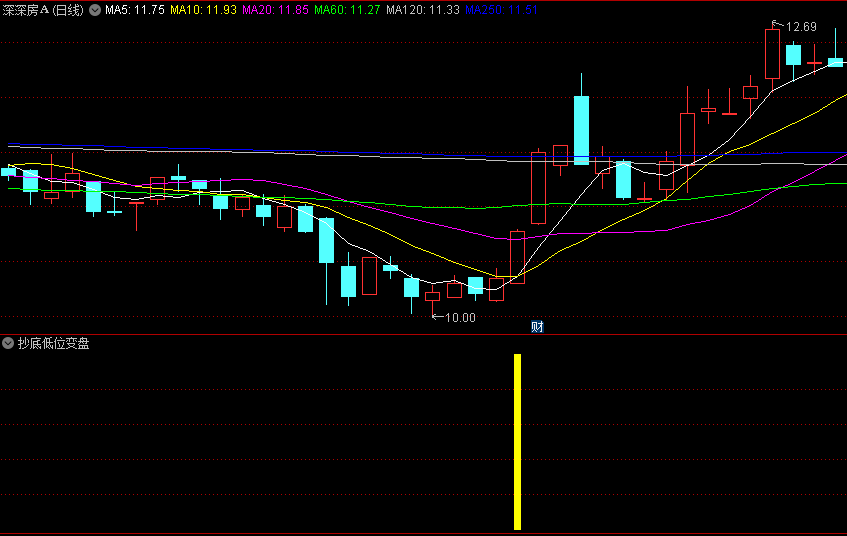This screenshot has width=847, height=536.
Task: Click the red candlestick at the 12.69 high
Action: pyautogui.click(x=772, y=54)
